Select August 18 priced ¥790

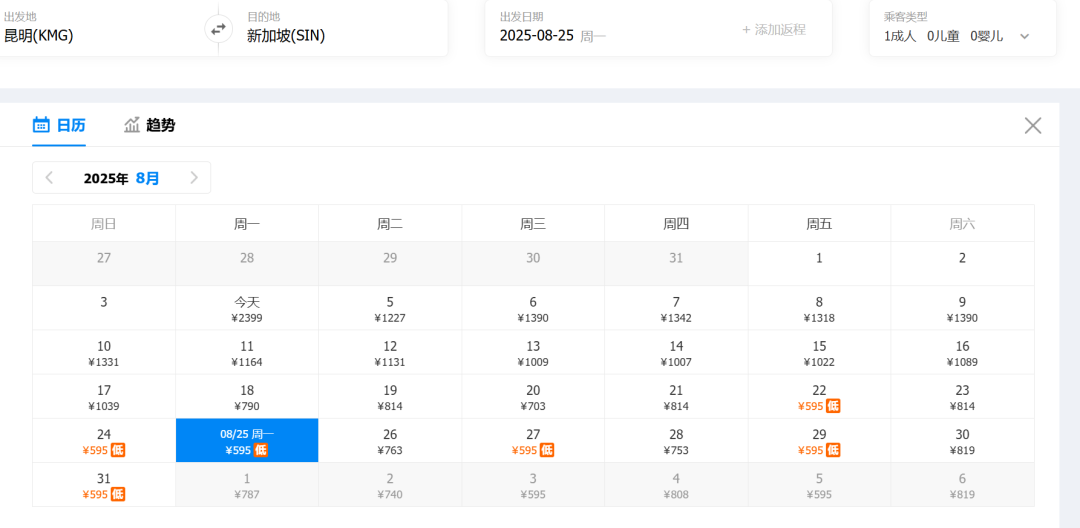pyautogui.click(x=247, y=397)
